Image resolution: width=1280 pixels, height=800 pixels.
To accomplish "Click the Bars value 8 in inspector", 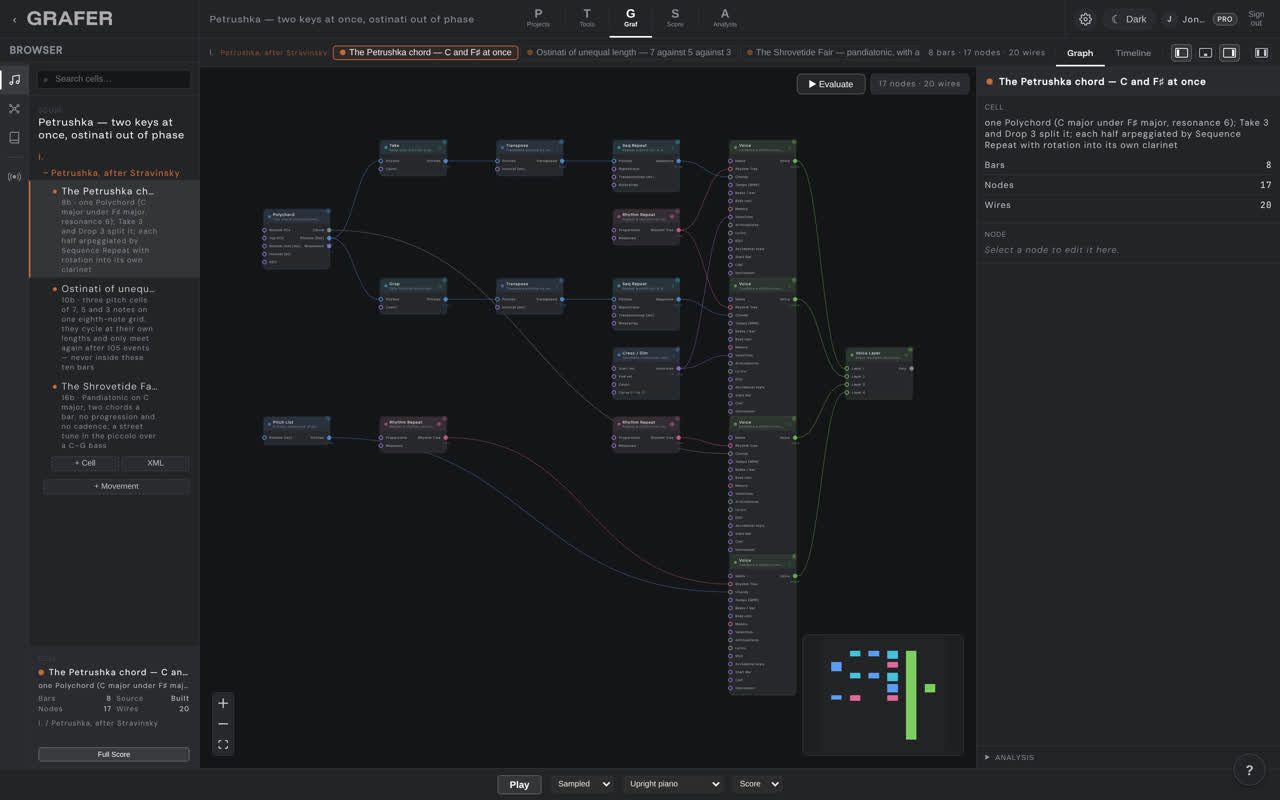I will click(x=1268, y=165).
